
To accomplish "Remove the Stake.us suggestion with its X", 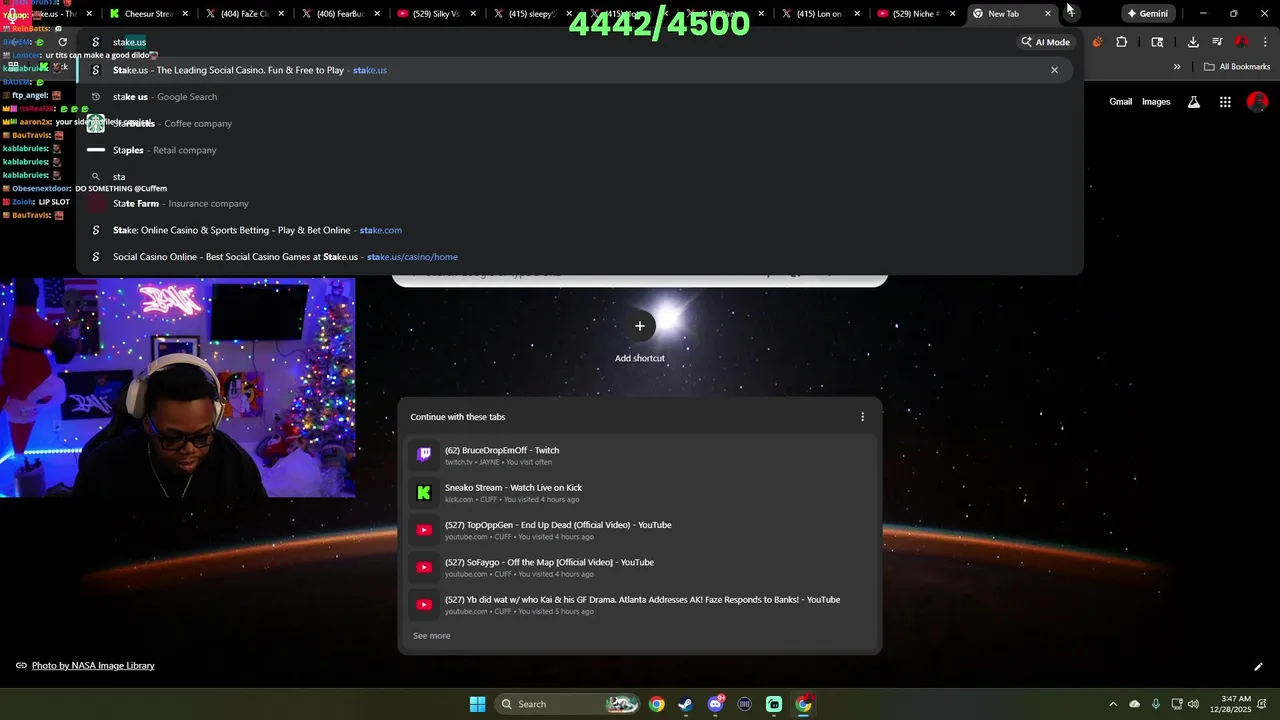I will [x=1054, y=70].
